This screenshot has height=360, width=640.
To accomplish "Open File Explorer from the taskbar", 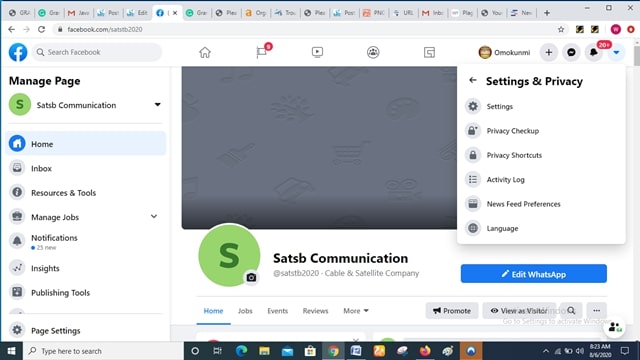I will (264, 351).
